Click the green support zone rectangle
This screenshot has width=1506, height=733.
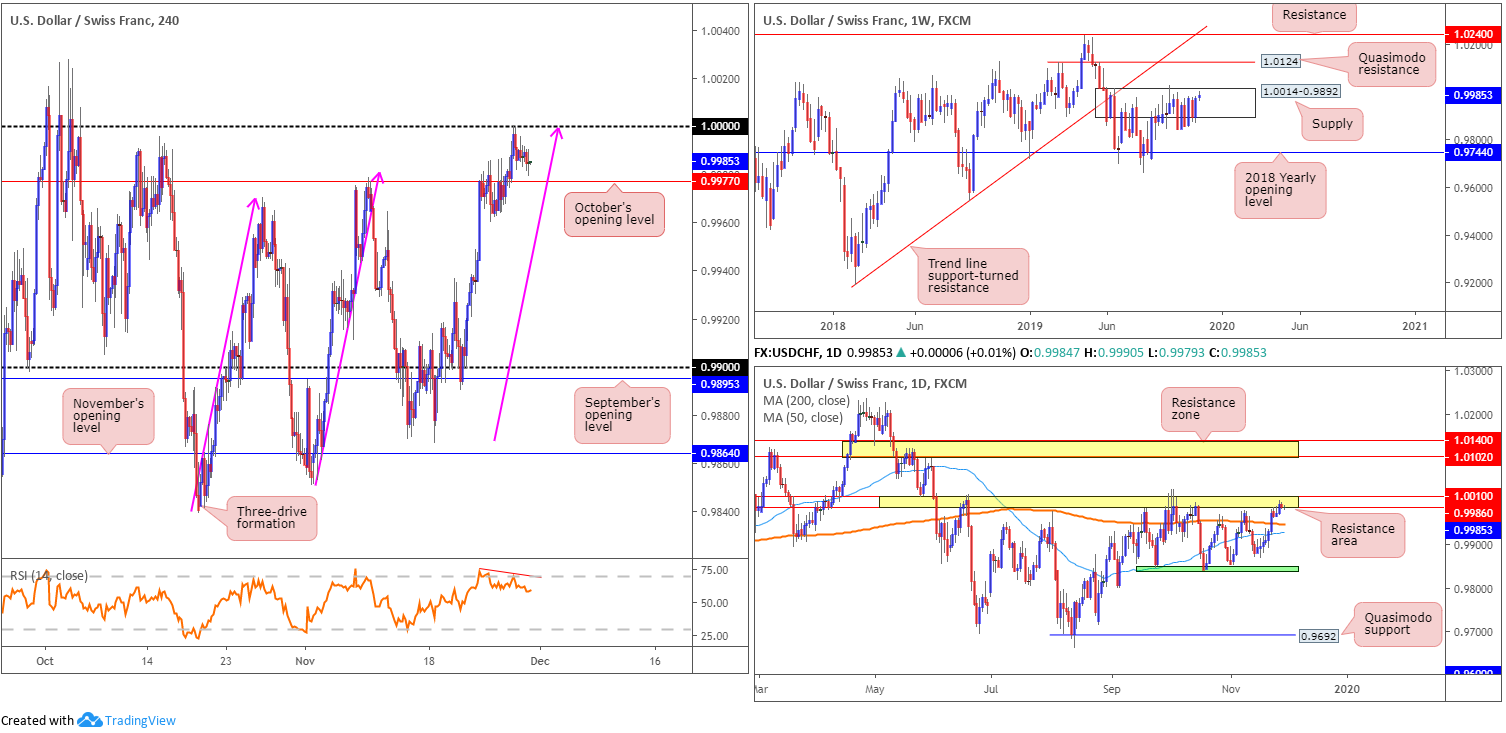coord(1216,569)
